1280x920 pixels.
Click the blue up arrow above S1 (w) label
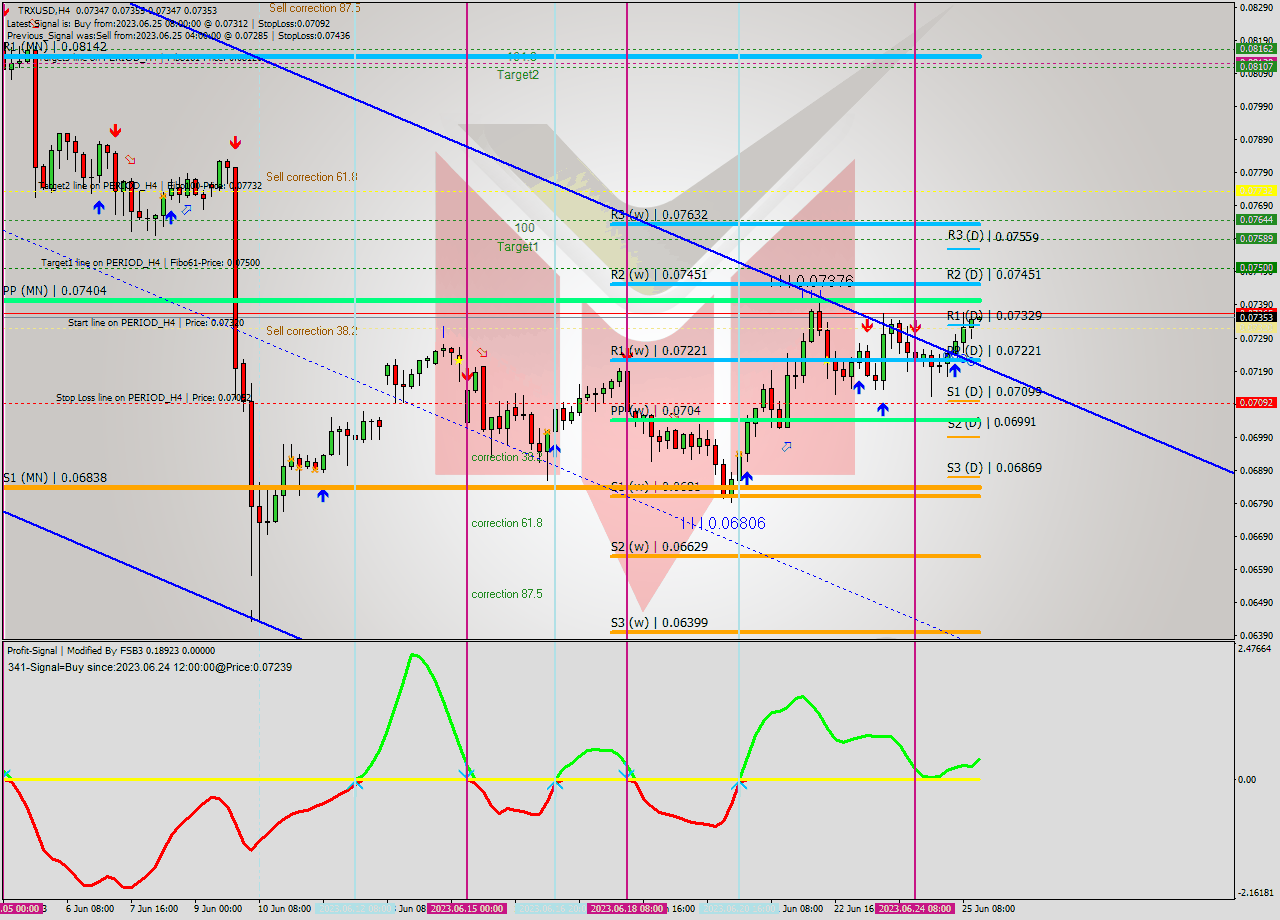(746, 479)
